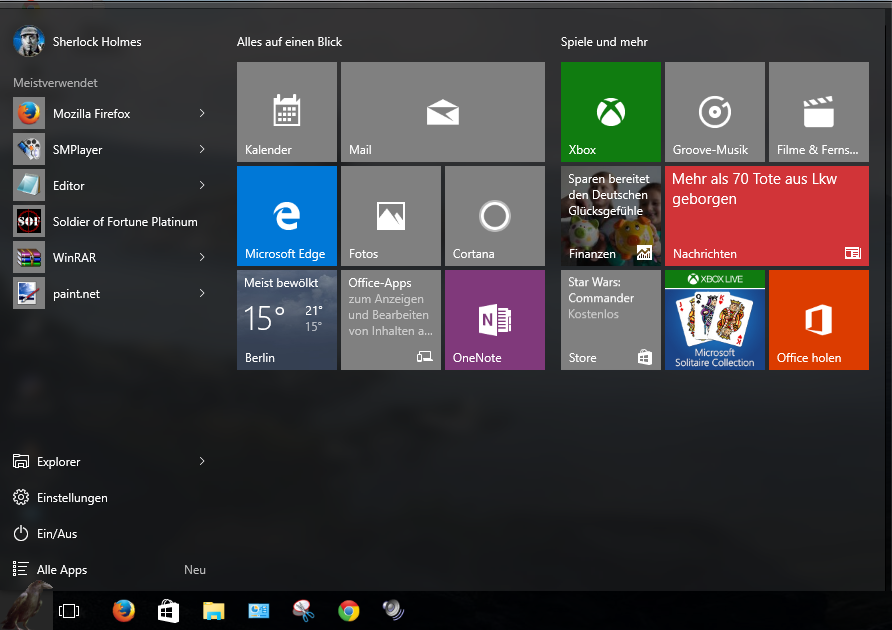Launch Microsoft Solitaire Collection tile
Viewport: 892px width, 630px height.
click(x=715, y=320)
